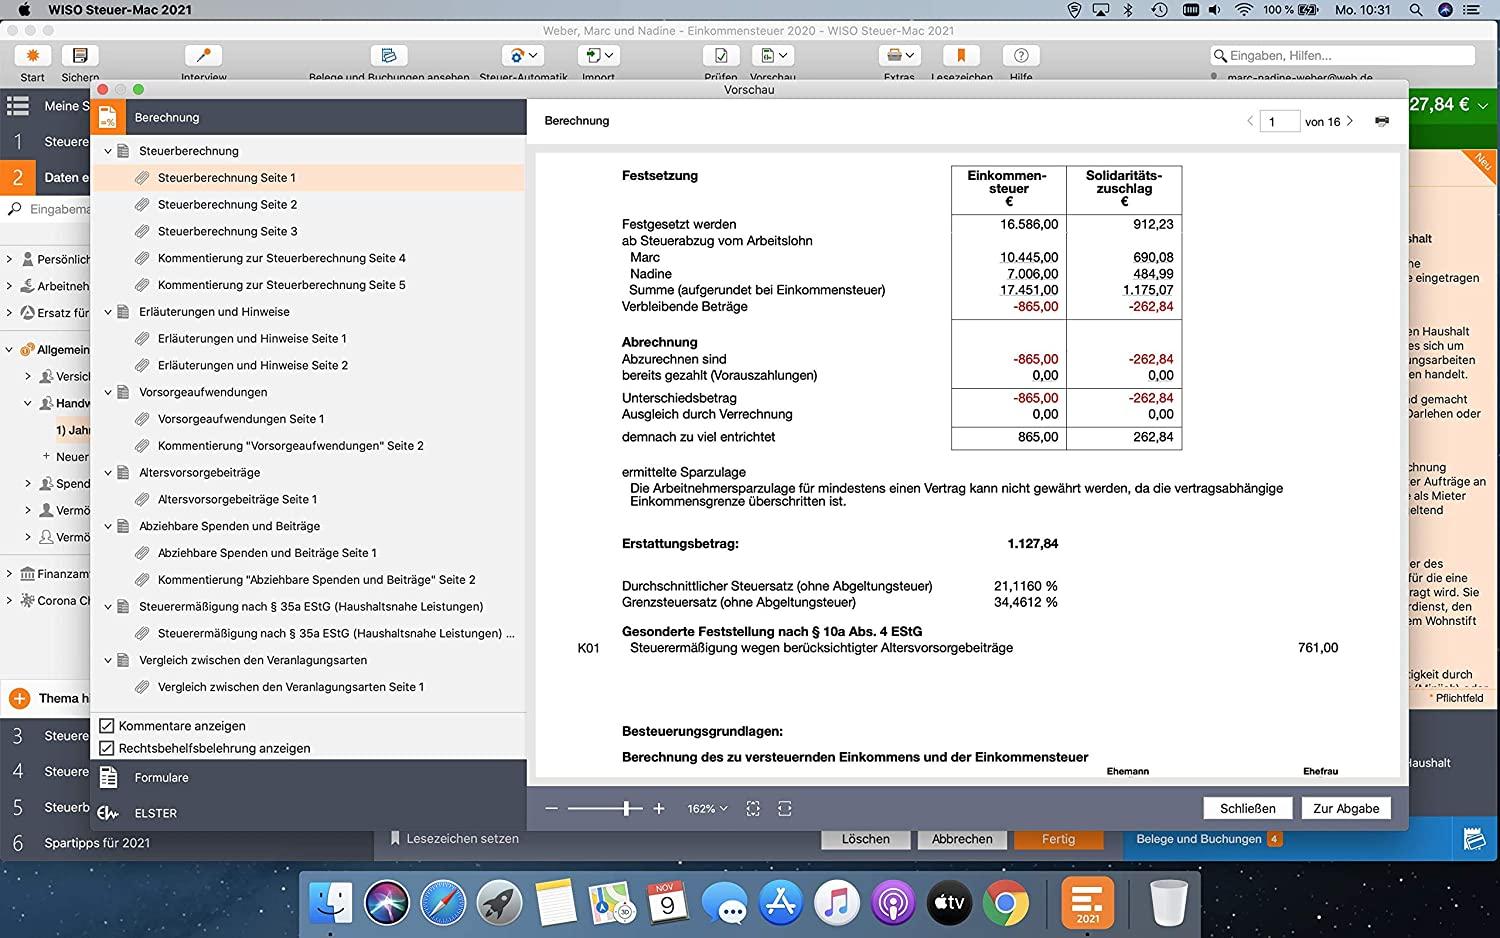The height and width of the screenshot is (938, 1500).
Task: Open Safari from the Dock
Action: point(442,904)
